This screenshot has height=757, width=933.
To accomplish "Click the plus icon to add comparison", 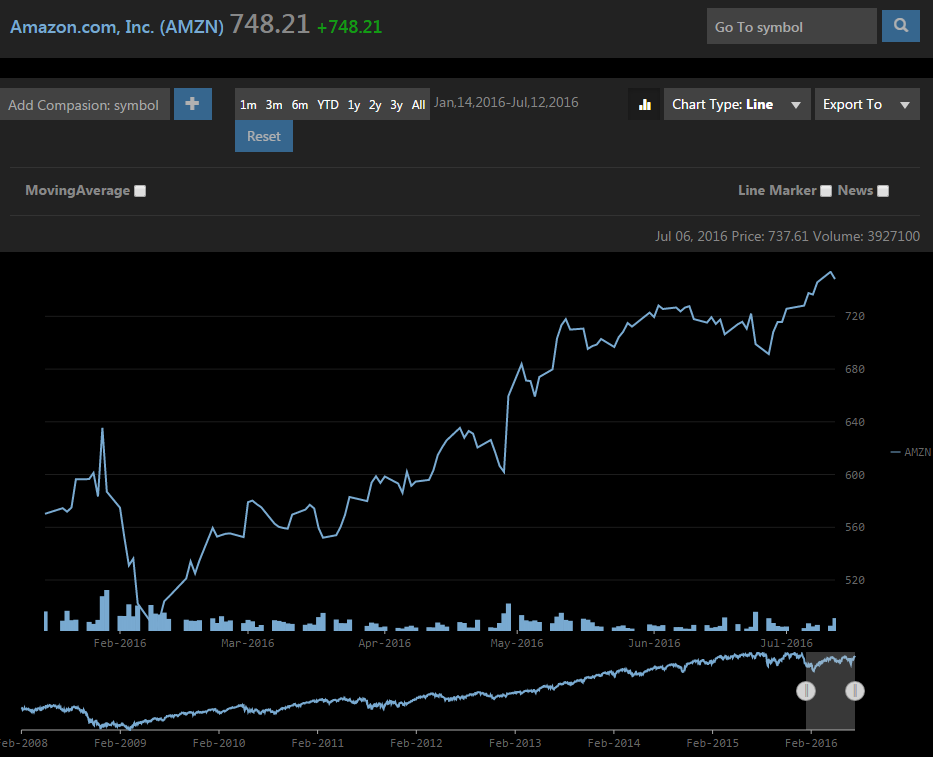I will click(x=193, y=104).
